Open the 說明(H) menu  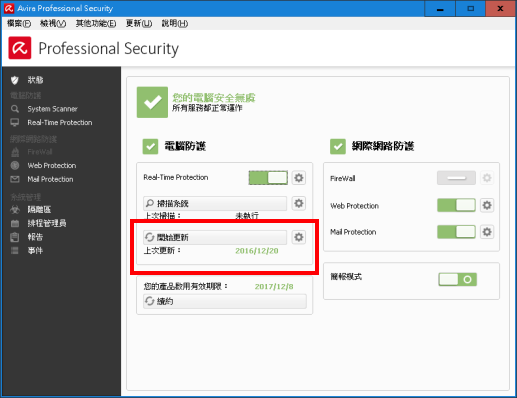(175, 23)
